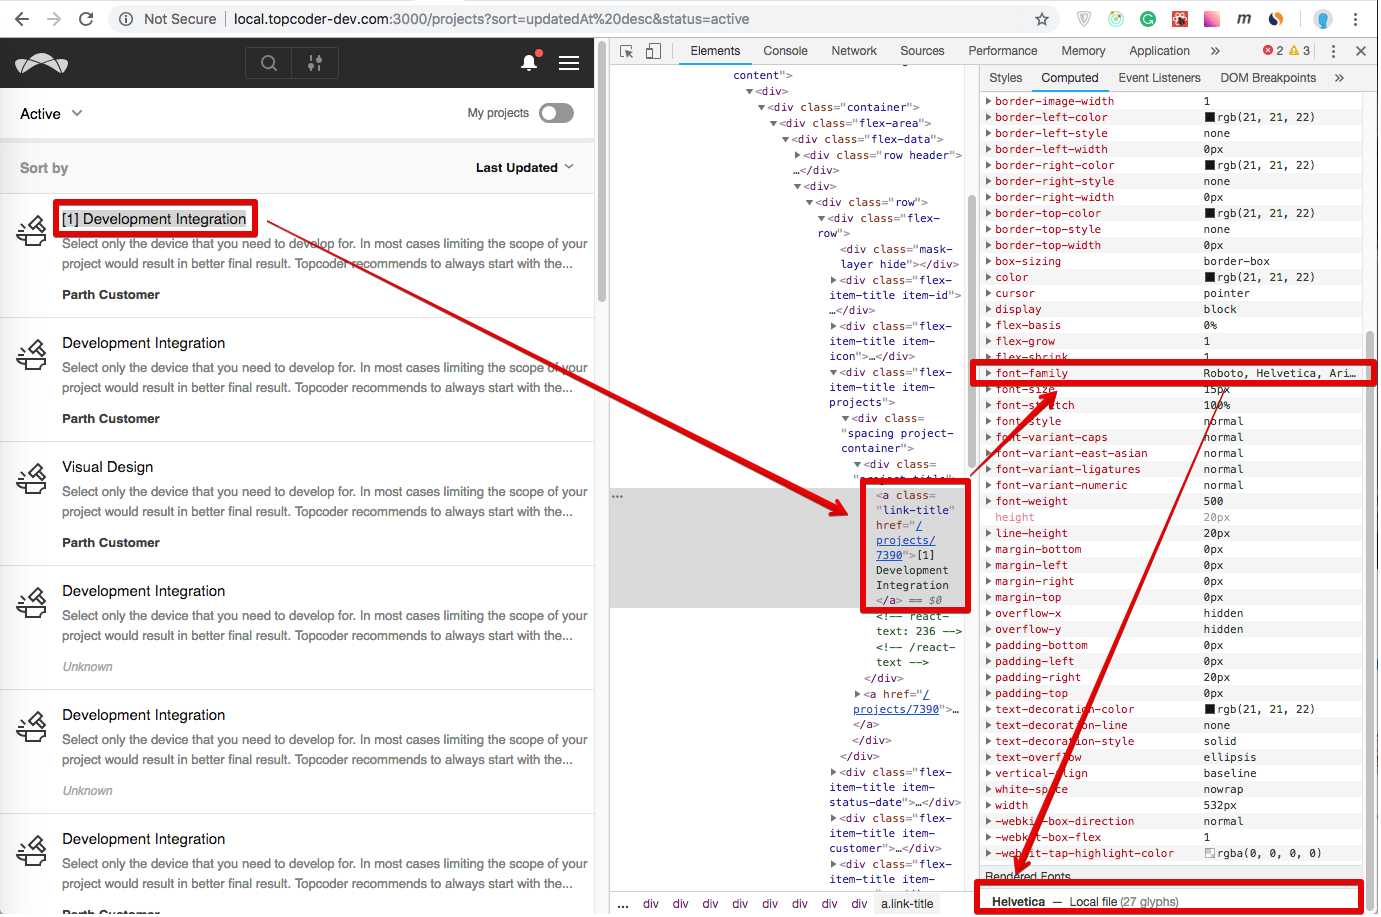Image resolution: width=1381 pixels, height=917 pixels.
Task: Go back with the browser back arrow
Action: tap(22, 19)
